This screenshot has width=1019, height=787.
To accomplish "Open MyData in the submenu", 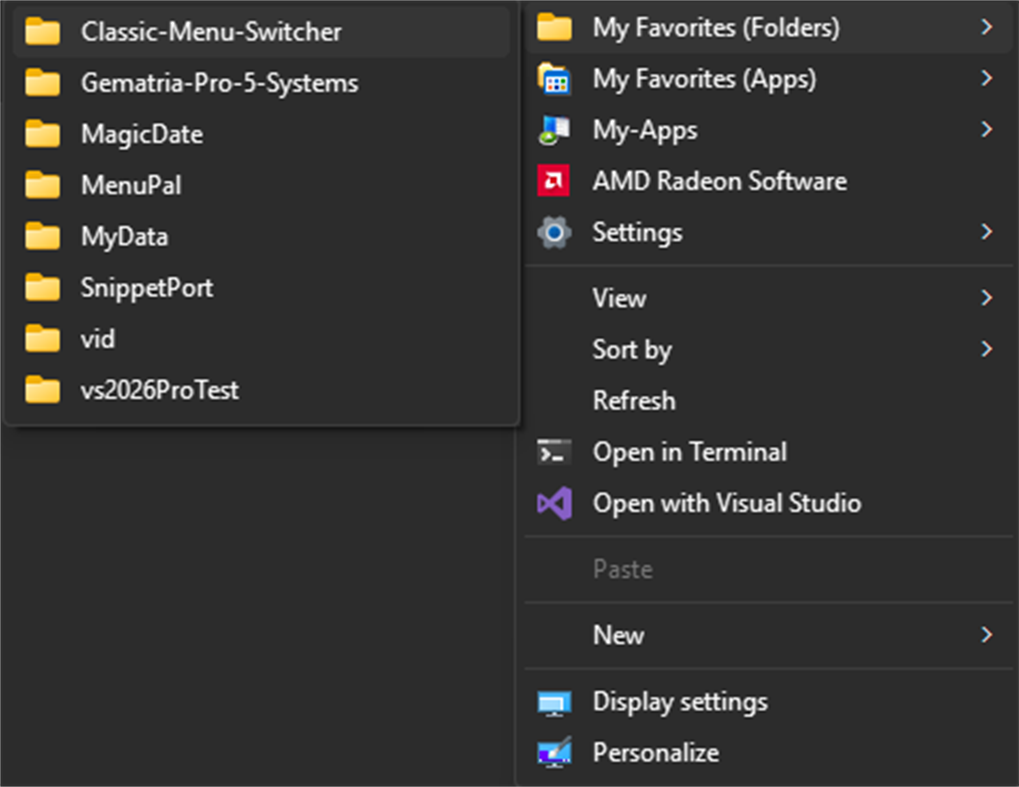I will click(261, 237).
